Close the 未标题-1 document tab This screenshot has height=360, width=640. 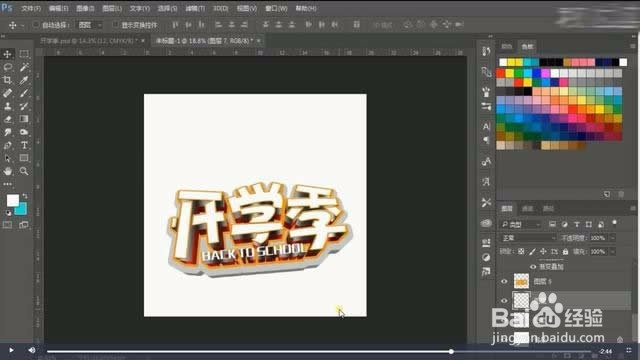point(258,41)
